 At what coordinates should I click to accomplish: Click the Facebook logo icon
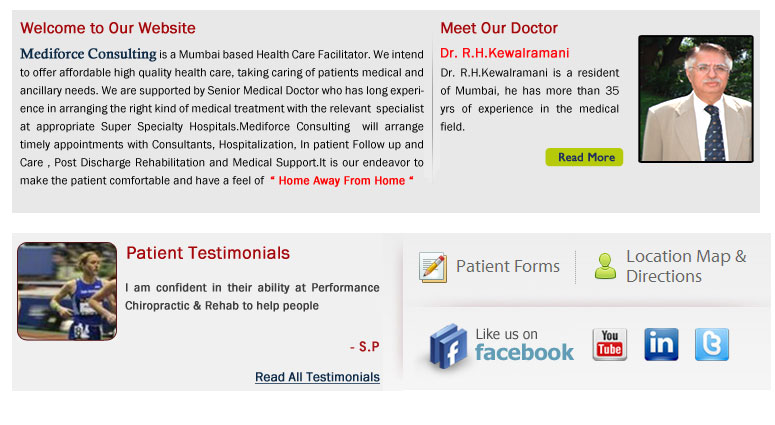pos(448,346)
